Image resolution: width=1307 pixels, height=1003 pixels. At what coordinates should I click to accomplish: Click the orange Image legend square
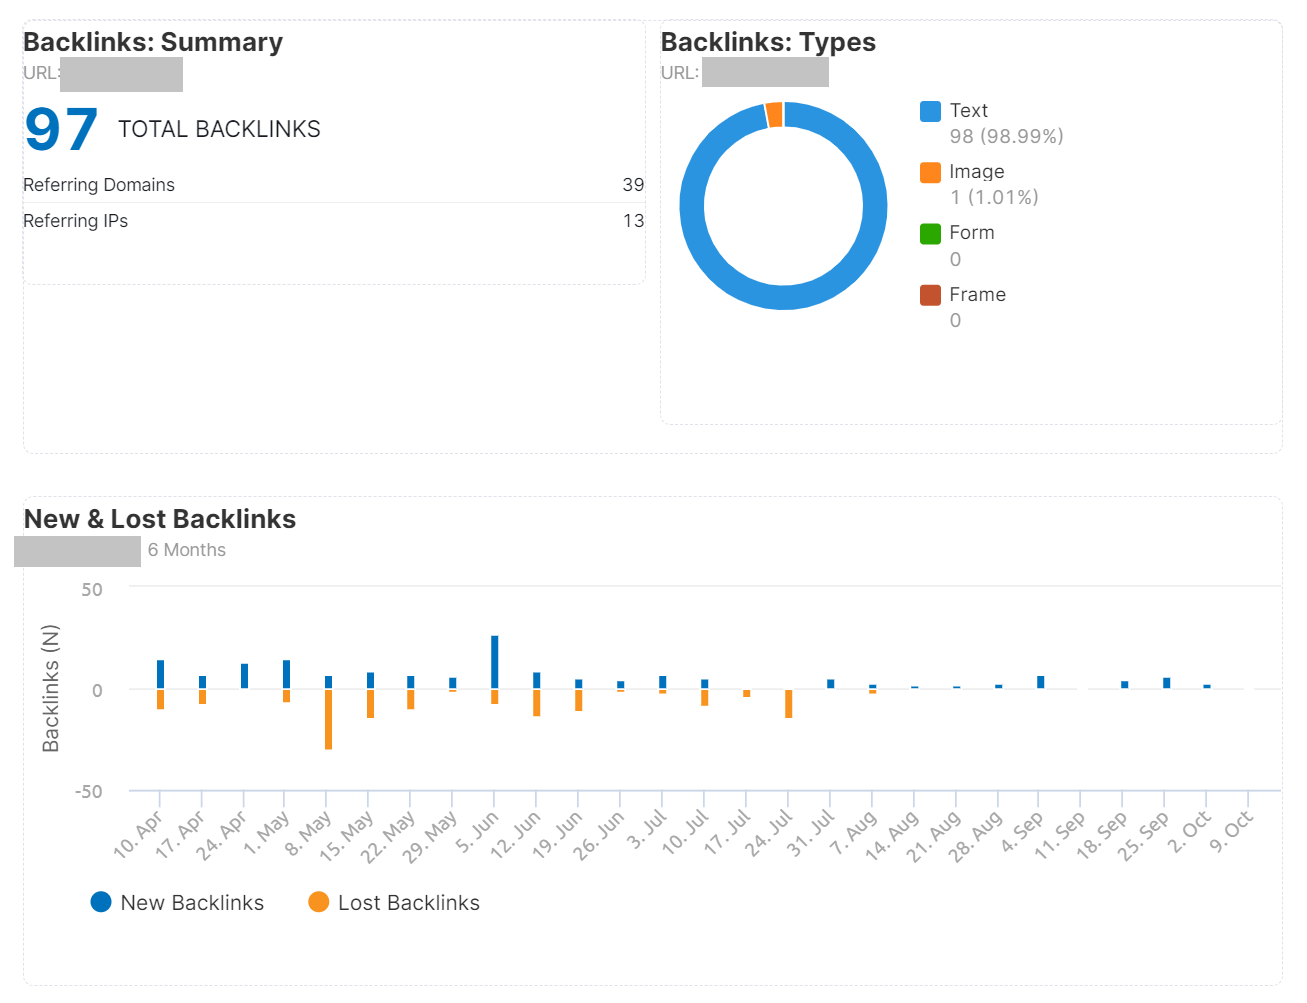click(x=931, y=171)
